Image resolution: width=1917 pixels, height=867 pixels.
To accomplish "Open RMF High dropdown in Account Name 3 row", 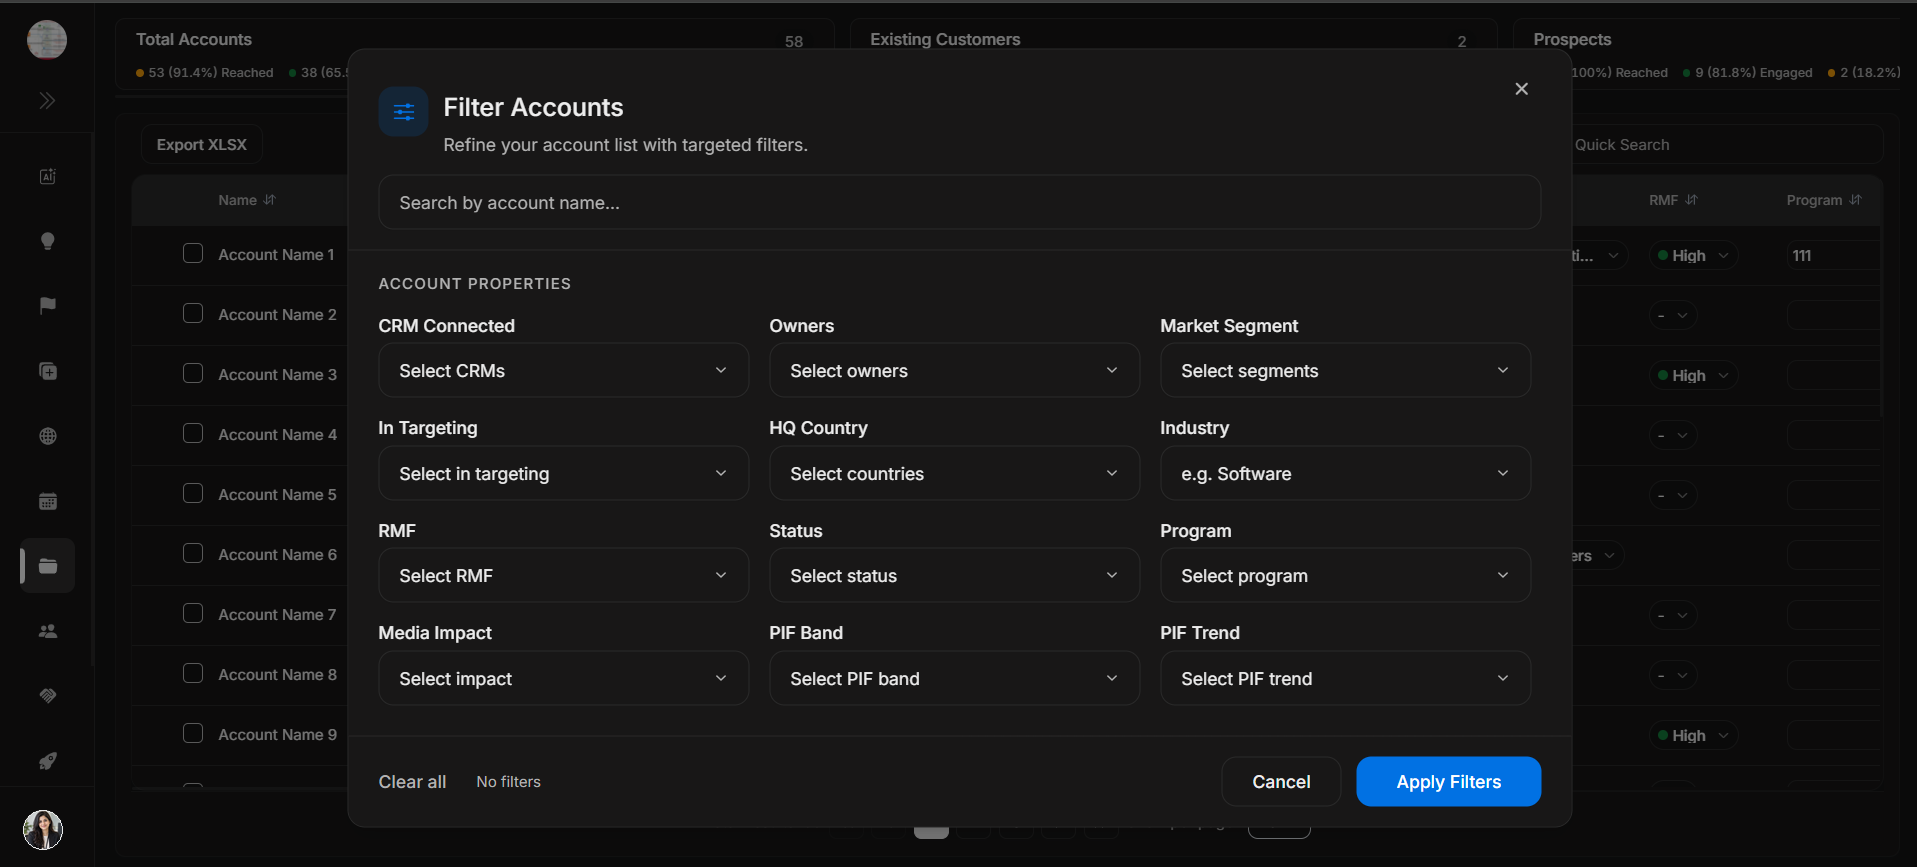I will click(x=1693, y=376).
